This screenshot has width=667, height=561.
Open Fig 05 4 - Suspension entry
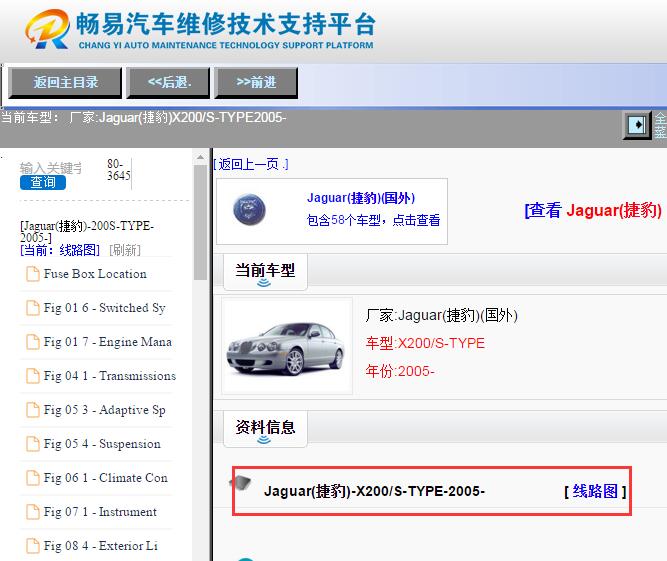coord(102,444)
